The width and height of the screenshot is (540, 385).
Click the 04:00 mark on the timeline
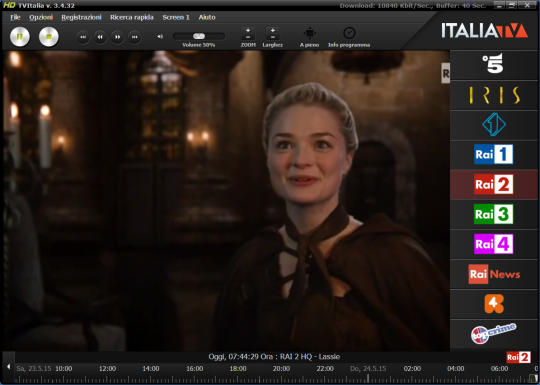pyautogui.click(x=456, y=368)
